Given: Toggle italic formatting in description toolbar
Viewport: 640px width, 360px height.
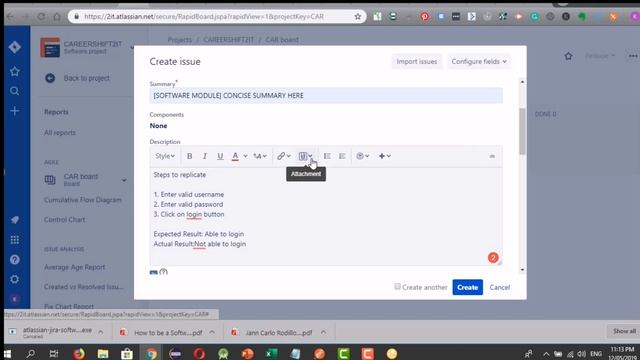Looking at the screenshot, I should [205, 156].
